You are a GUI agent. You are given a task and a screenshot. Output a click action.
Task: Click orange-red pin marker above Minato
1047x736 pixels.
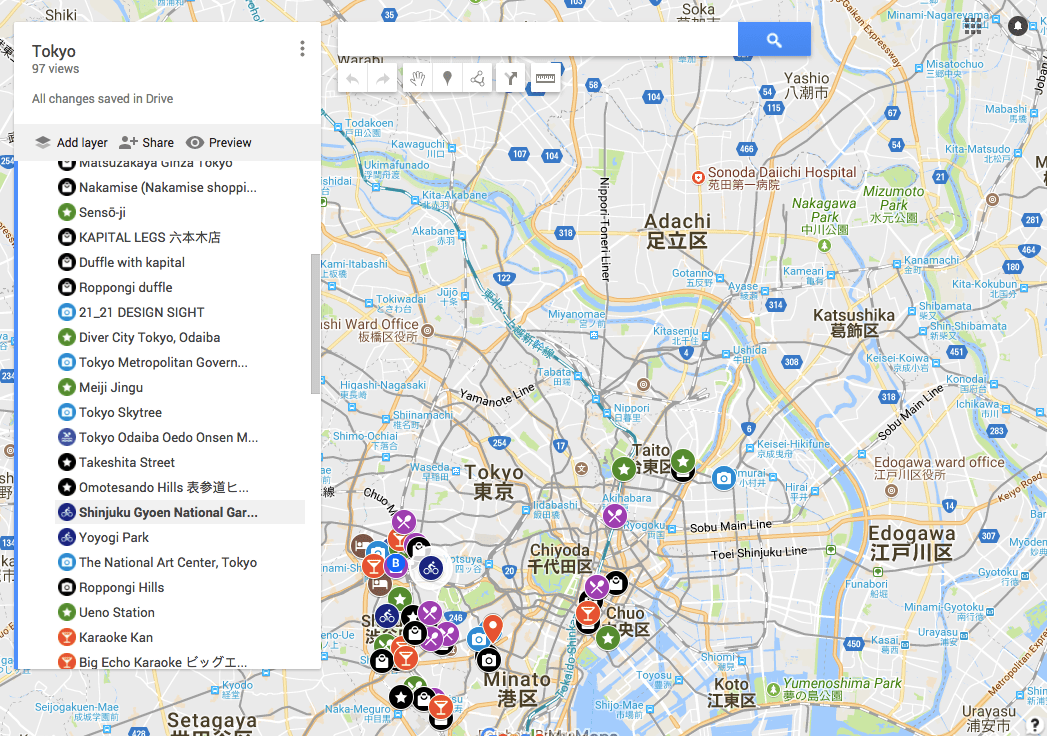(x=493, y=629)
